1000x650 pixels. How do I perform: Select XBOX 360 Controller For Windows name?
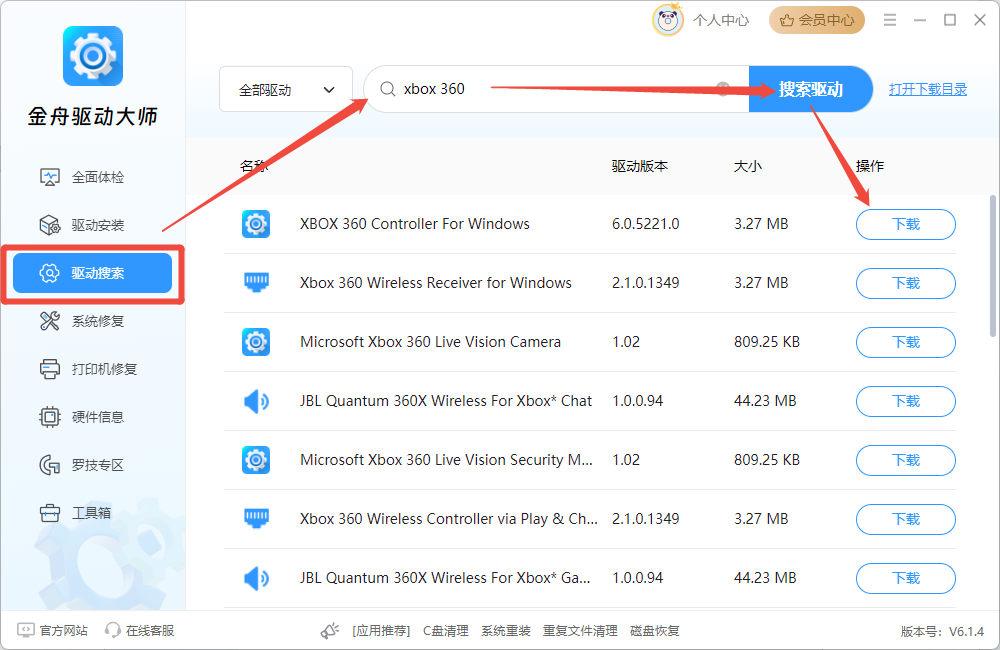[415, 224]
